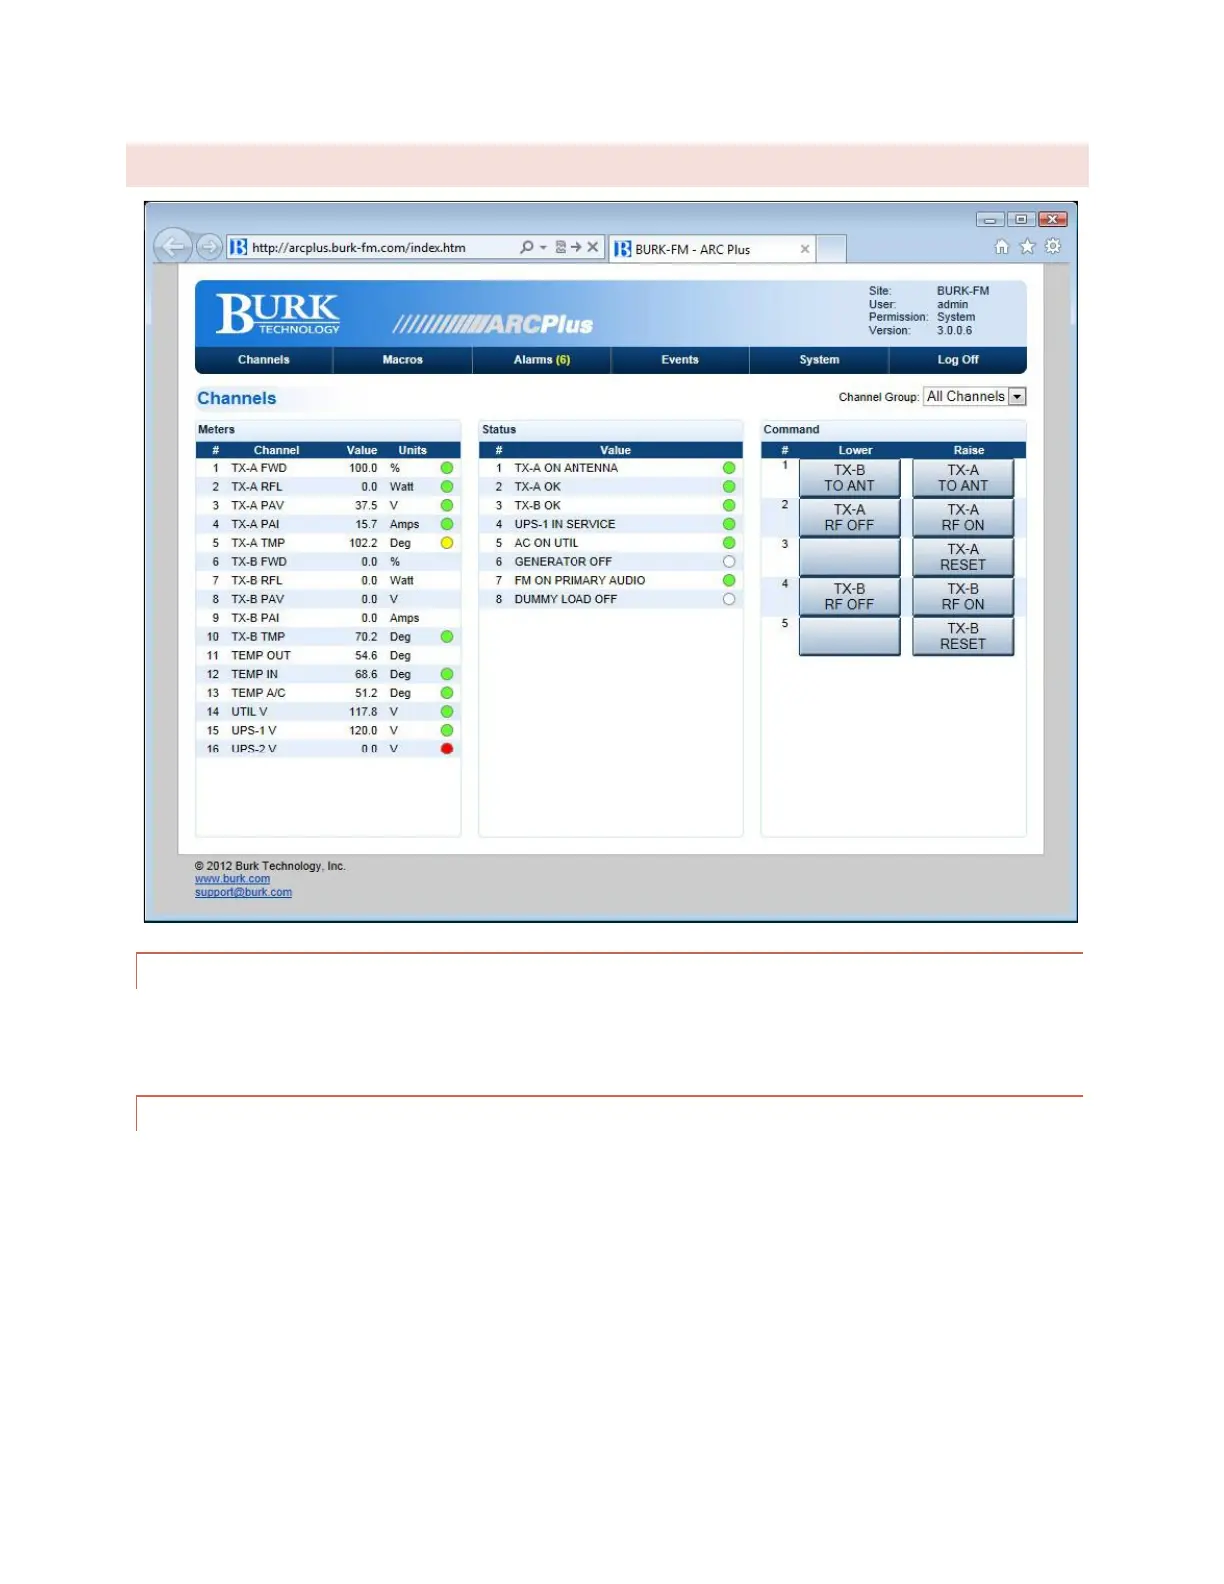Click the status indicator for TX-A ON ANTENNA
This screenshot has height=1584, width=1224.
pyautogui.click(x=729, y=468)
